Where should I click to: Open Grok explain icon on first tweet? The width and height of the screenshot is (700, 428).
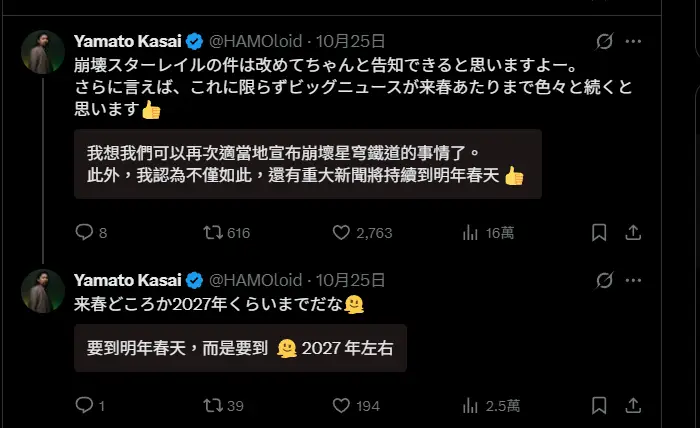coord(603,41)
